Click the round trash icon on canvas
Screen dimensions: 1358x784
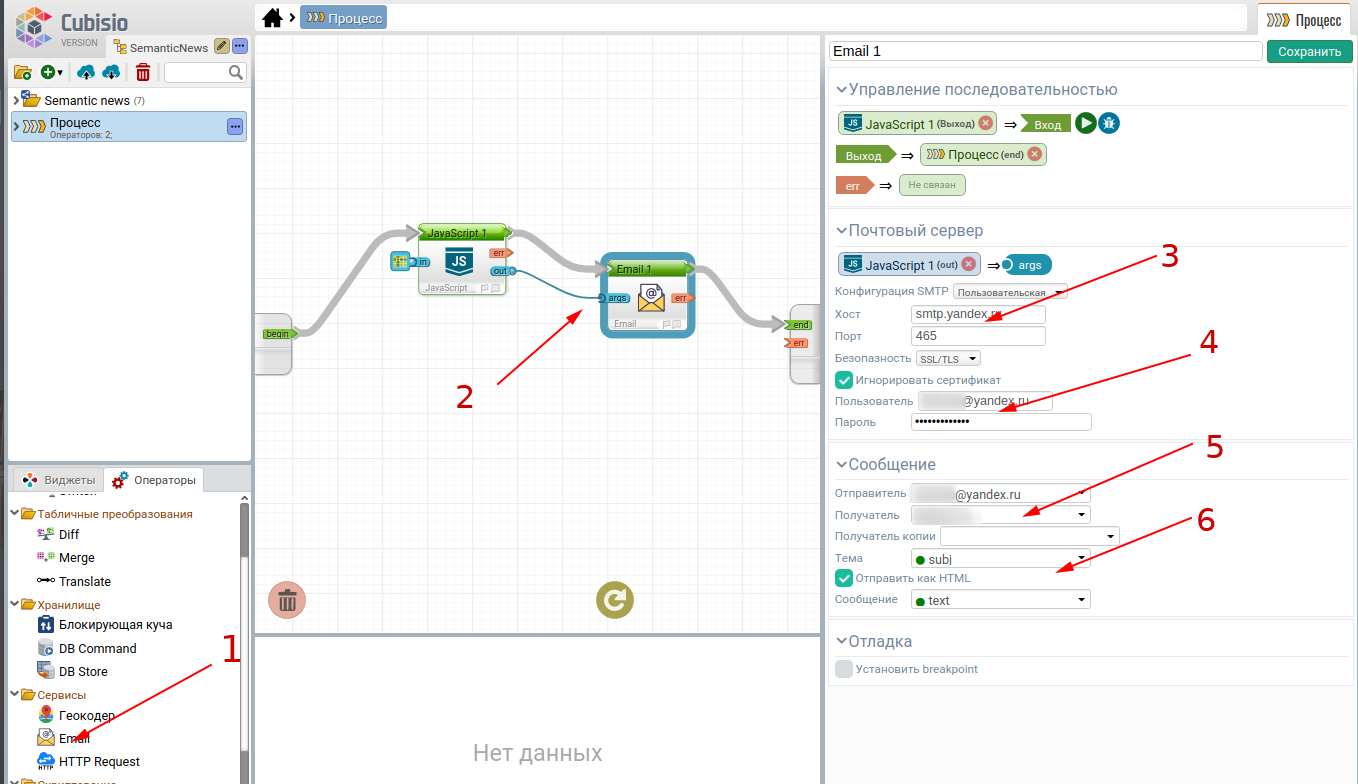click(x=287, y=600)
